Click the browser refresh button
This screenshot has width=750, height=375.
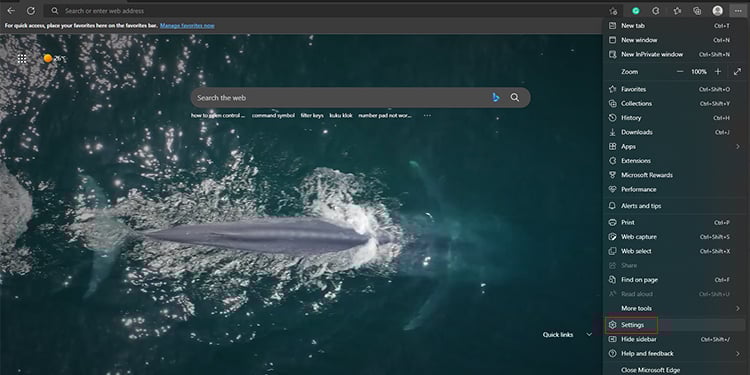click(31, 11)
